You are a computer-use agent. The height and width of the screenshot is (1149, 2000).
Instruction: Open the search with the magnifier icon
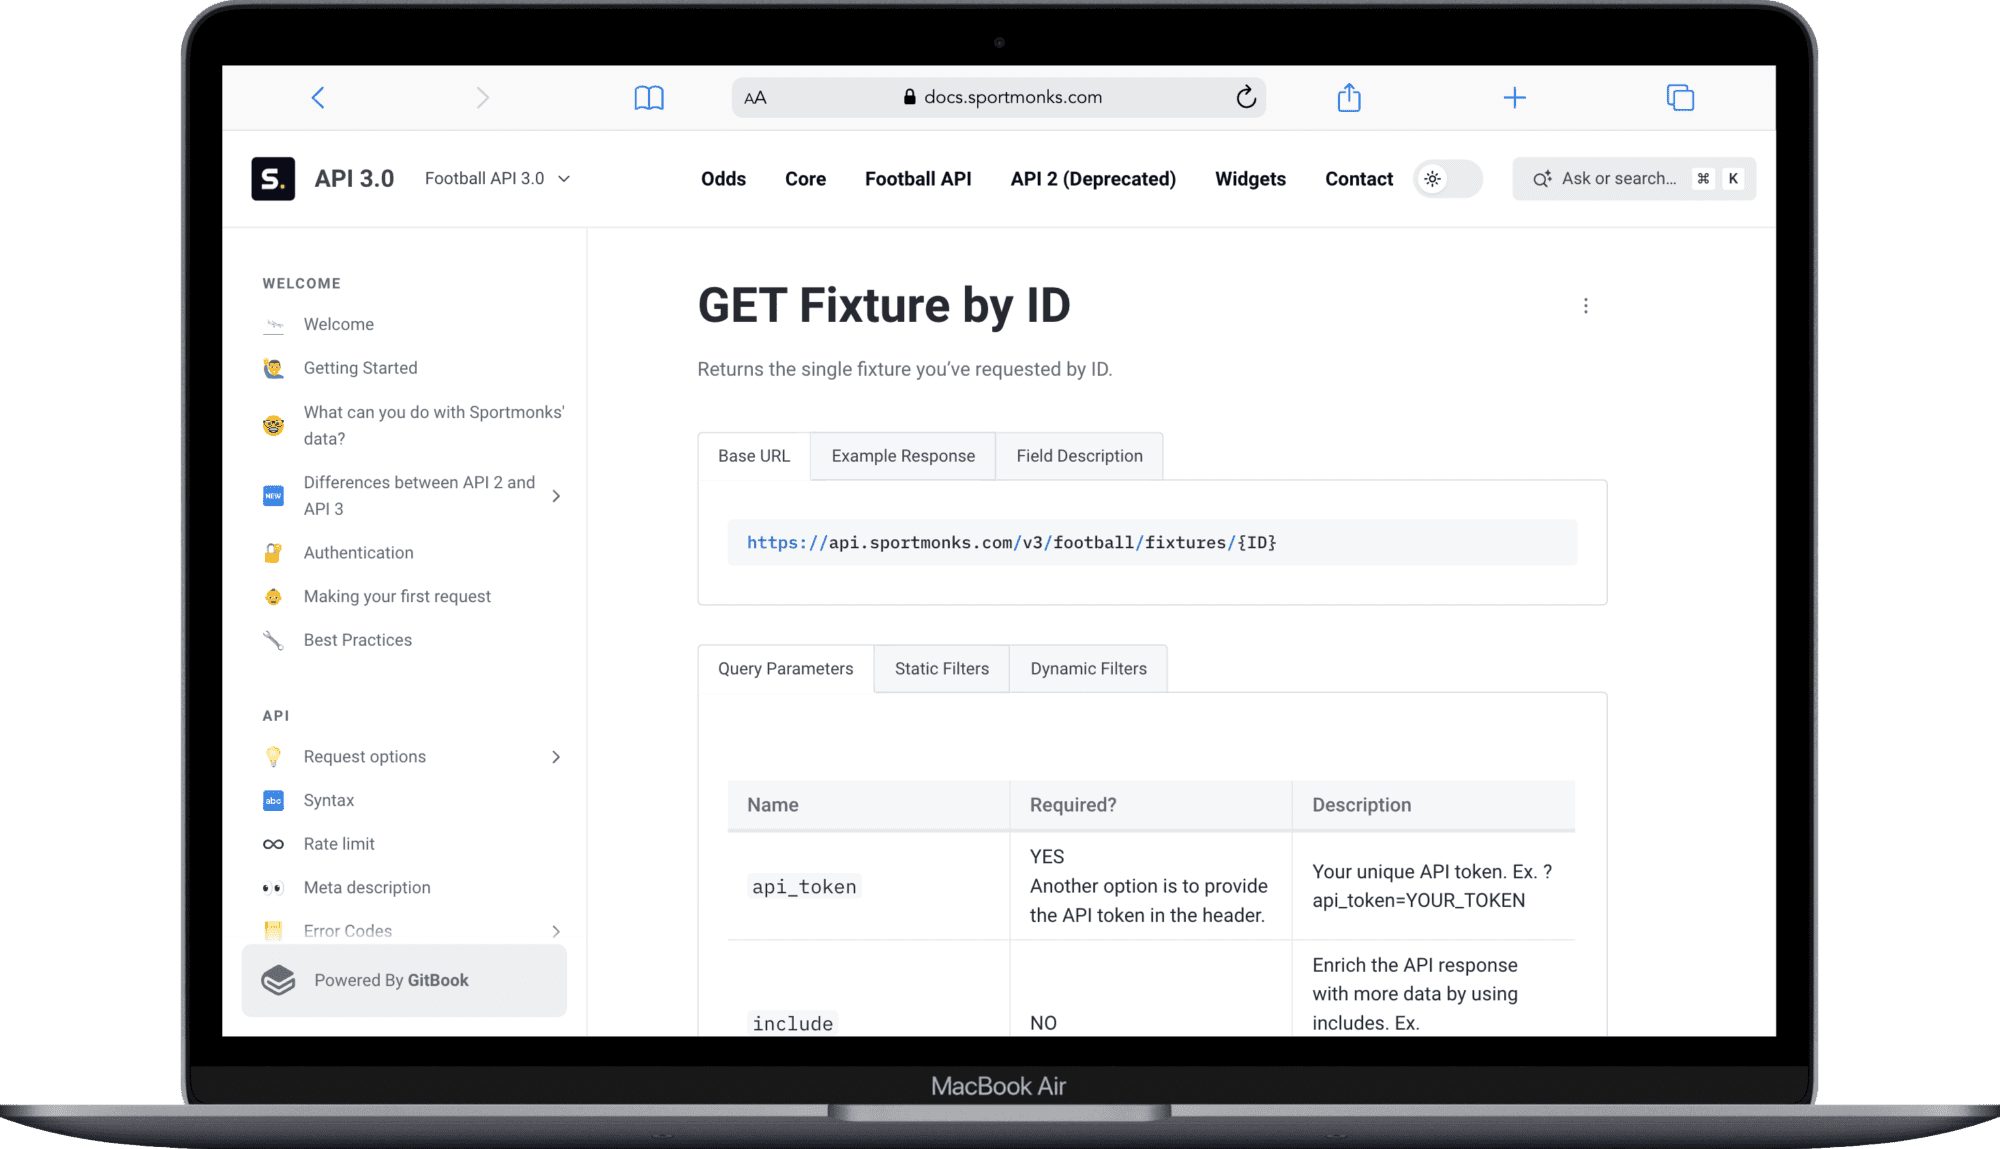[1542, 178]
